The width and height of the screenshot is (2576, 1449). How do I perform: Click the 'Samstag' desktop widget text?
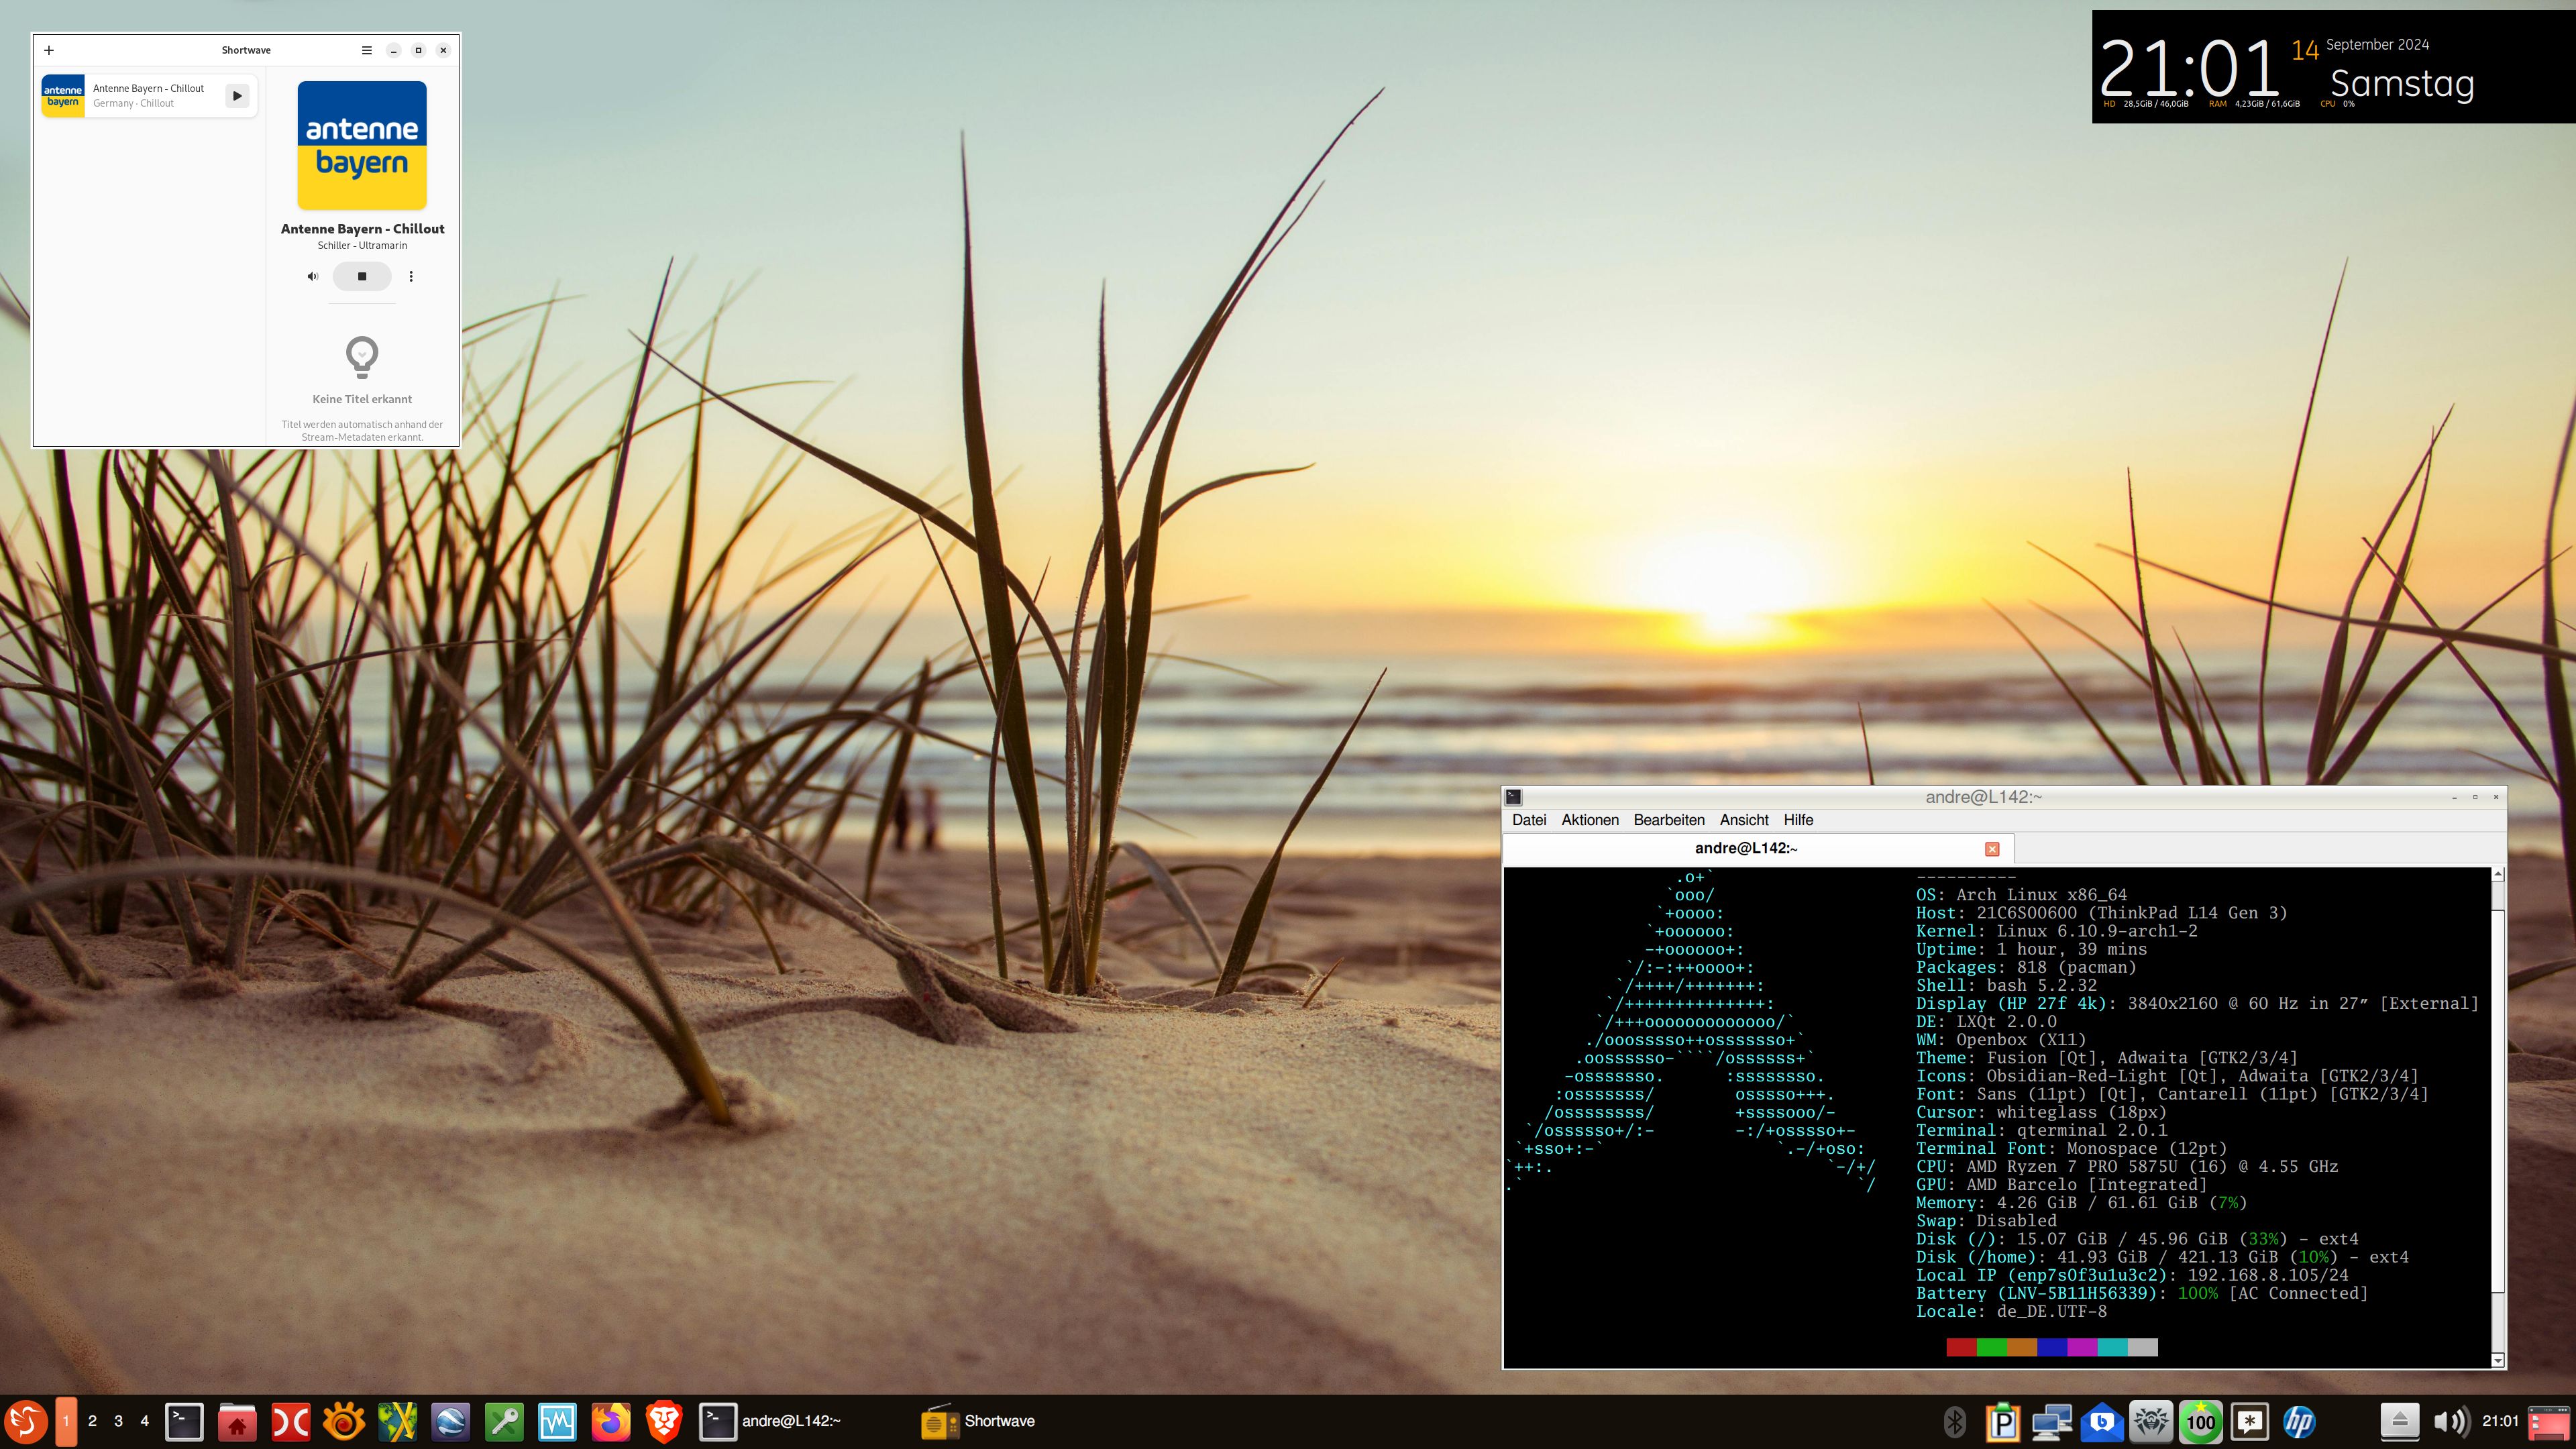2402,84
